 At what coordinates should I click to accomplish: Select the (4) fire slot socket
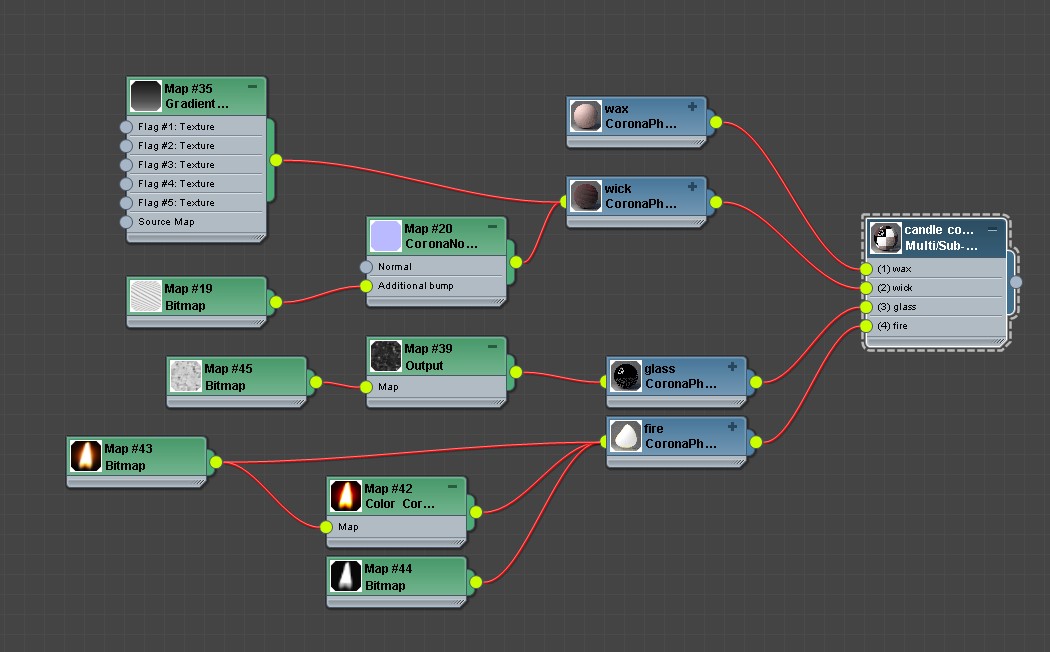click(x=866, y=326)
